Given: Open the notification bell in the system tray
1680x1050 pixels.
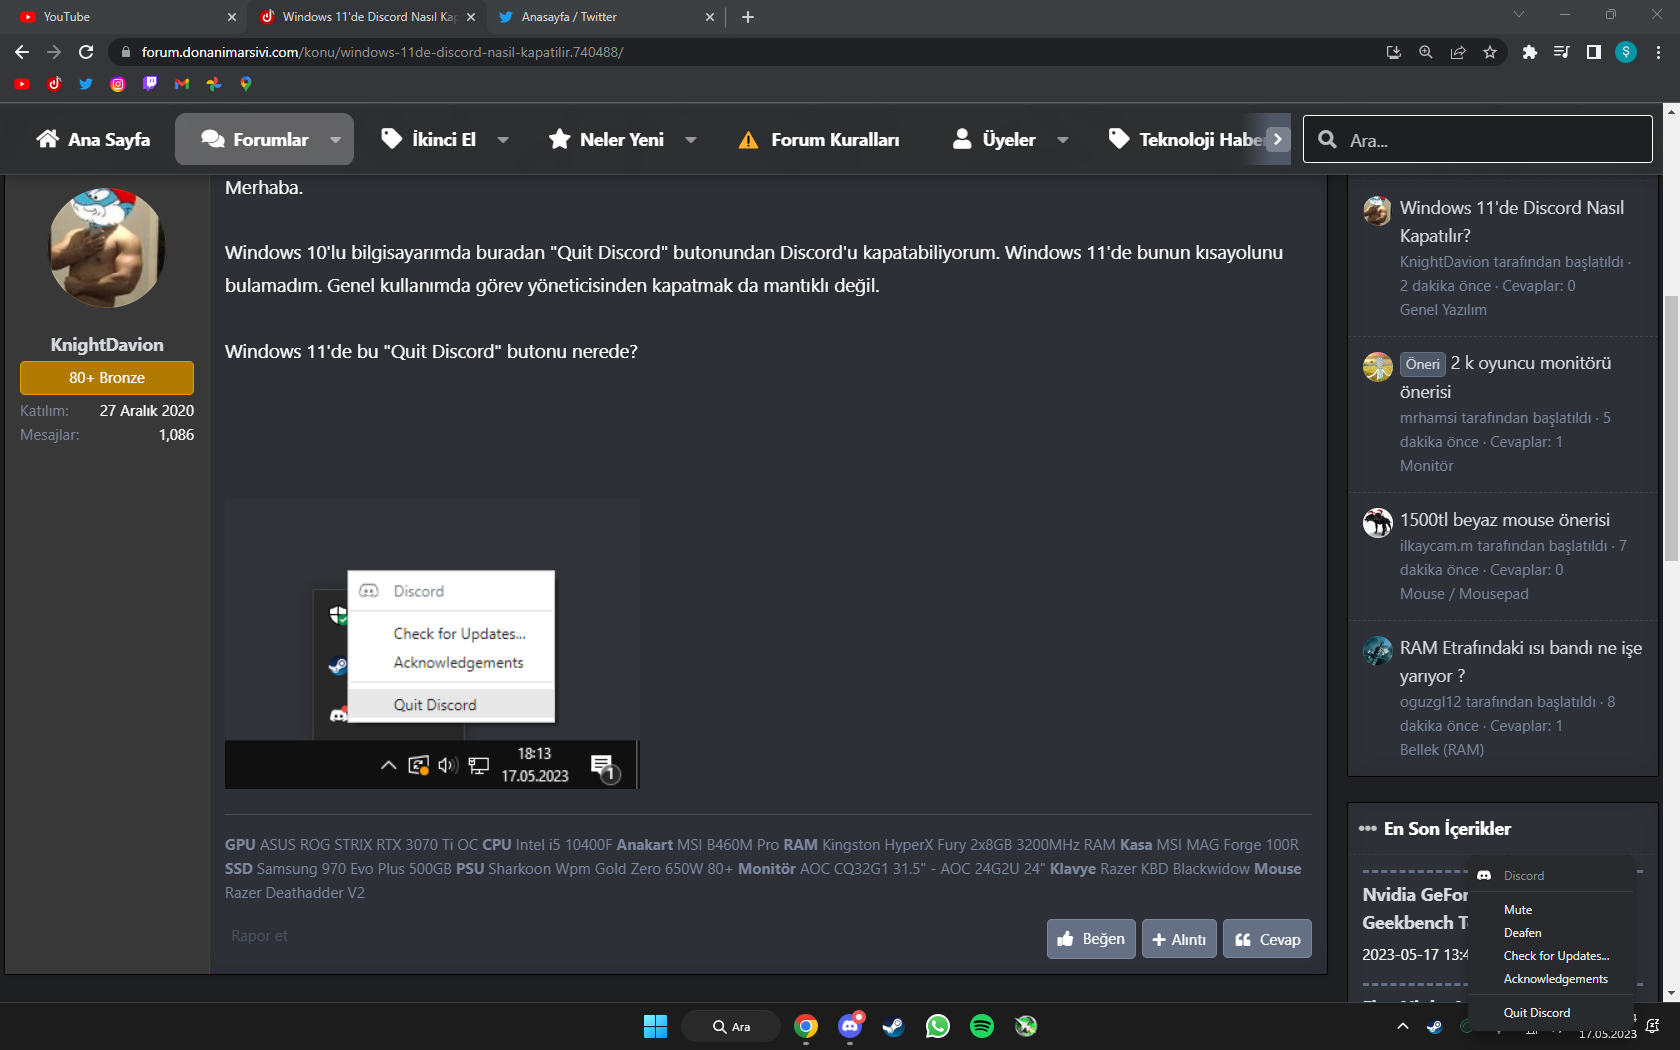Looking at the screenshot, I should pos(1652,1026).
